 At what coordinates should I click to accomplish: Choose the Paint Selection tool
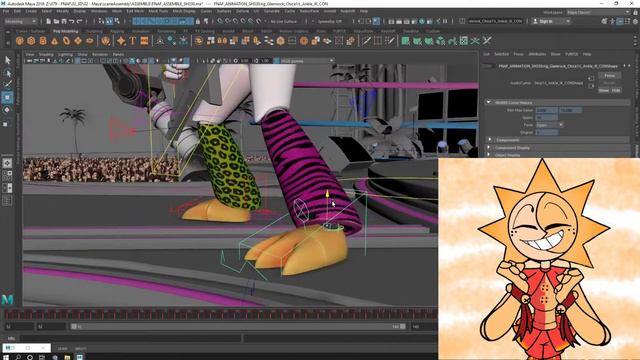[x=7, y=85]
